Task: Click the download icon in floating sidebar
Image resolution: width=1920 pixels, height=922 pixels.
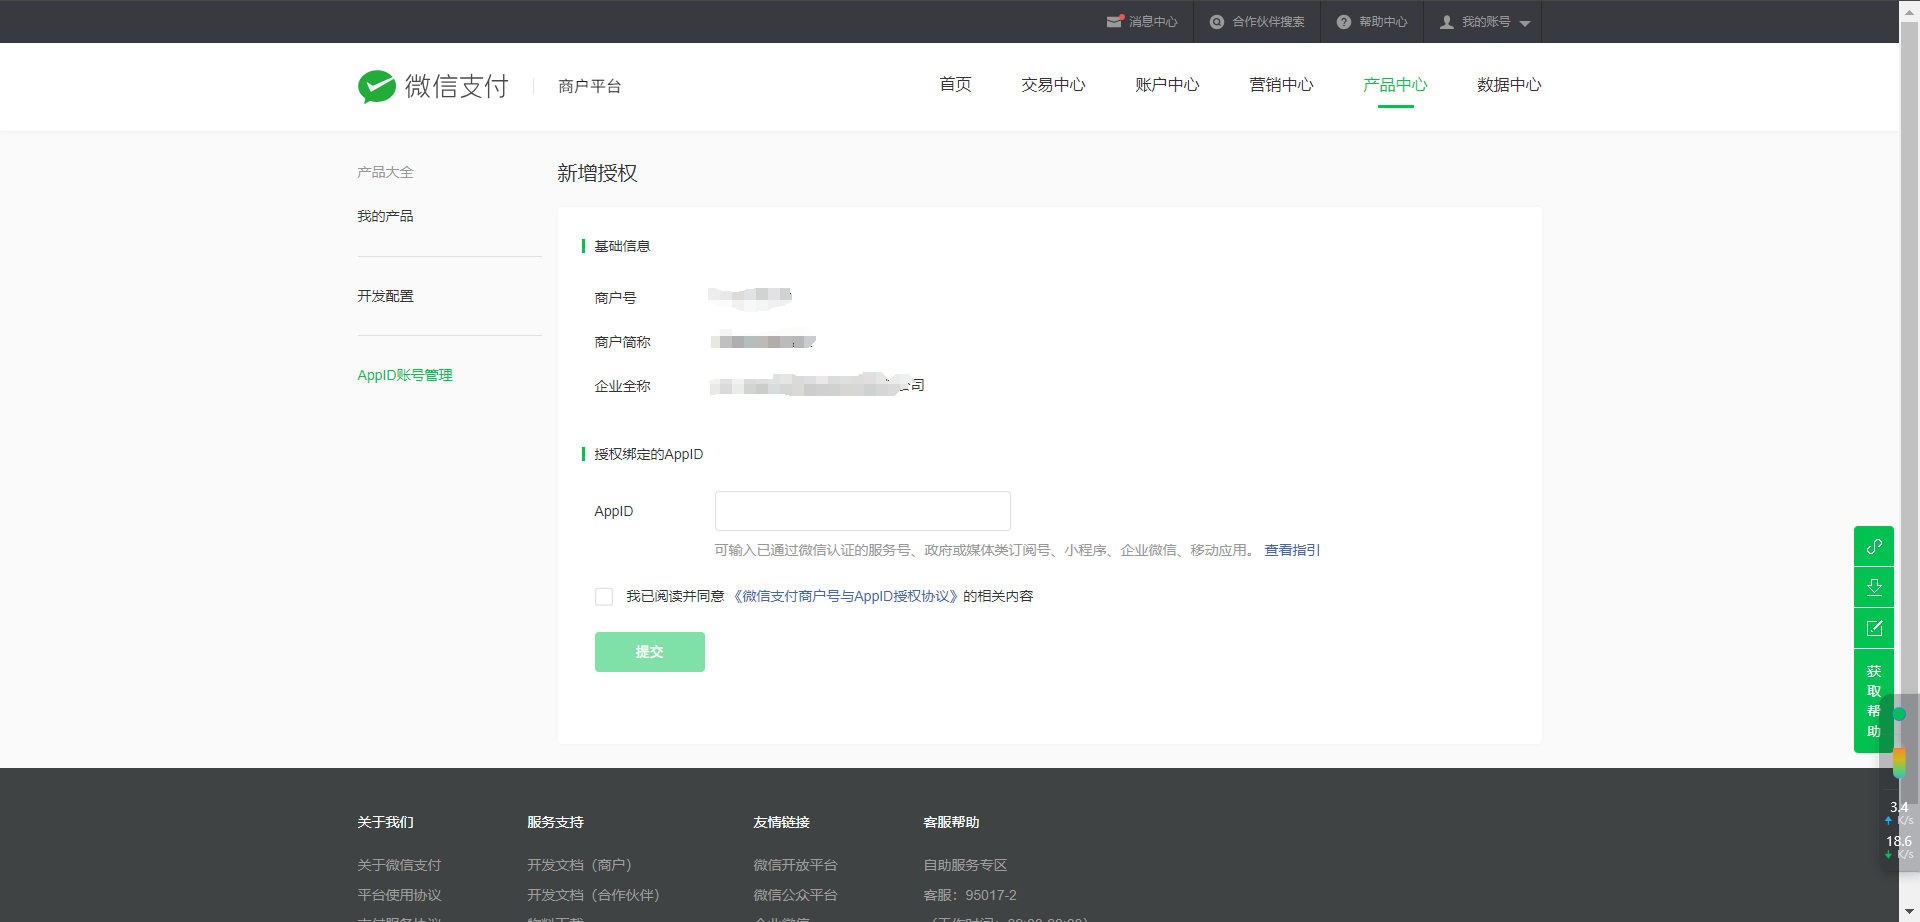Action: point(1874,587)
